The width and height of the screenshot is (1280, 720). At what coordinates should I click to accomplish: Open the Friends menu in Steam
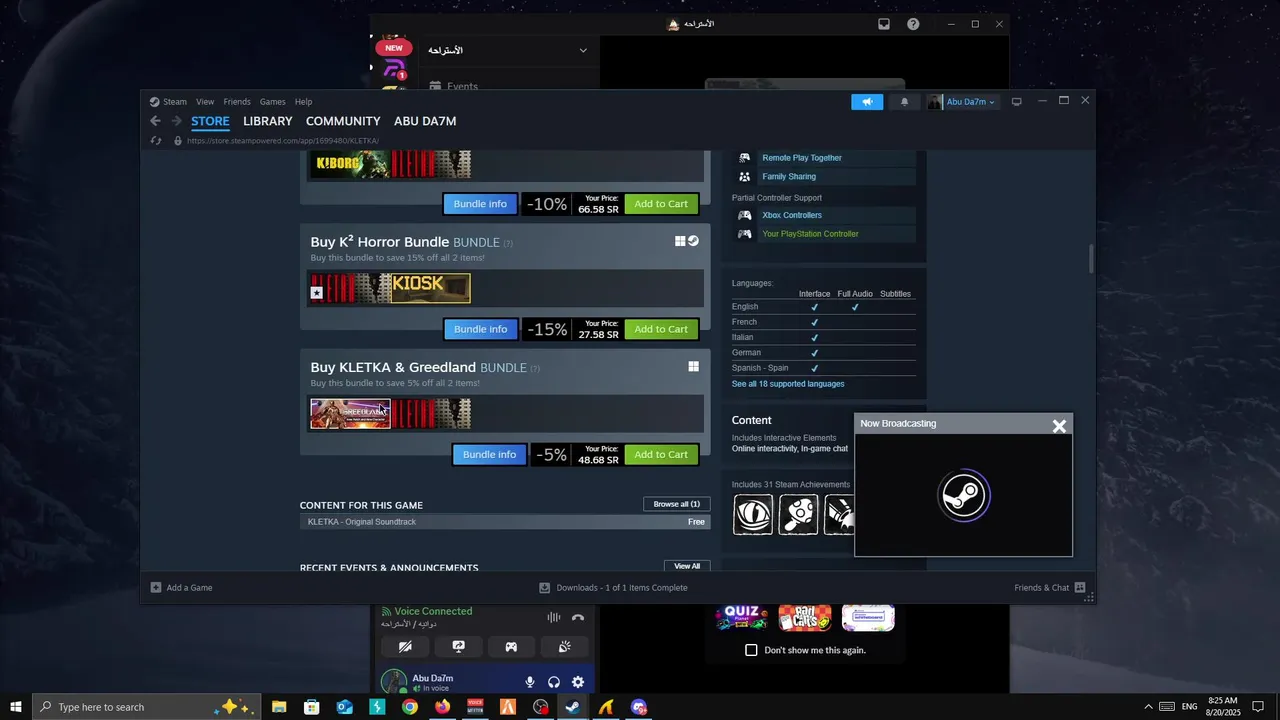237,102
